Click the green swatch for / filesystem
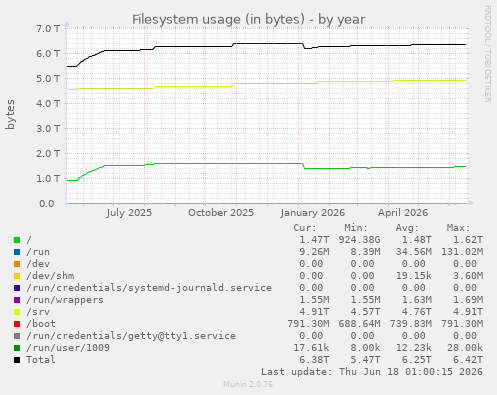This screenshot has width=497, height=395. point(17,240)
